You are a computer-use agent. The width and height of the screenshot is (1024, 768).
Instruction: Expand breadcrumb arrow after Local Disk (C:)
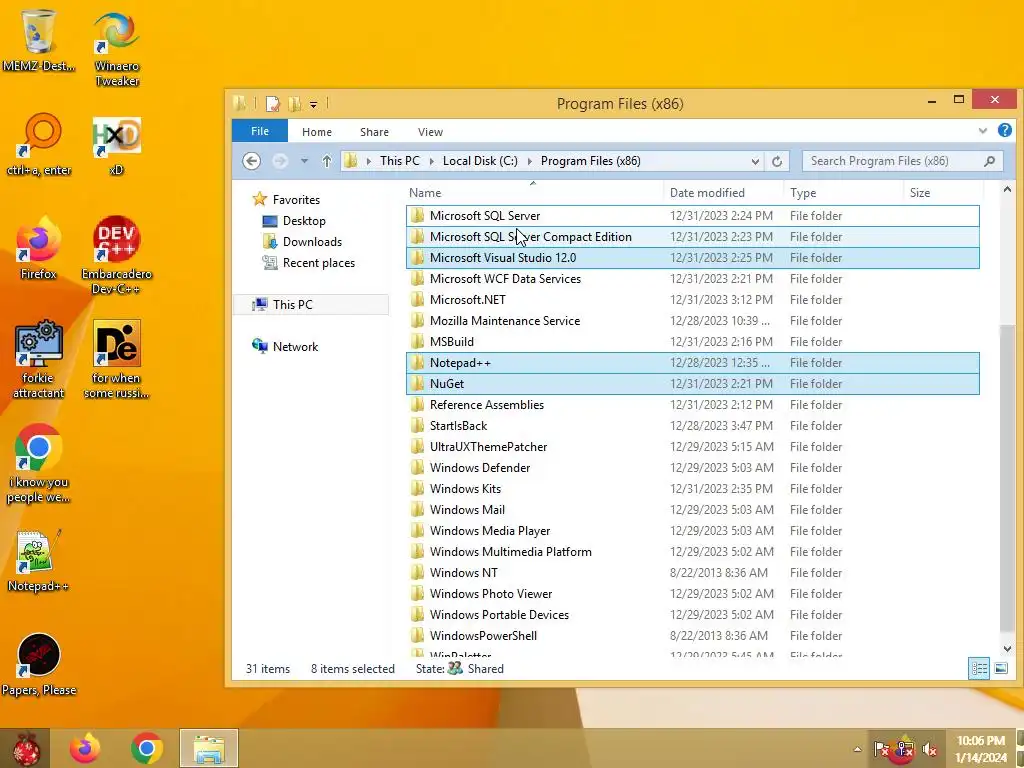click(x=529, y=161)
